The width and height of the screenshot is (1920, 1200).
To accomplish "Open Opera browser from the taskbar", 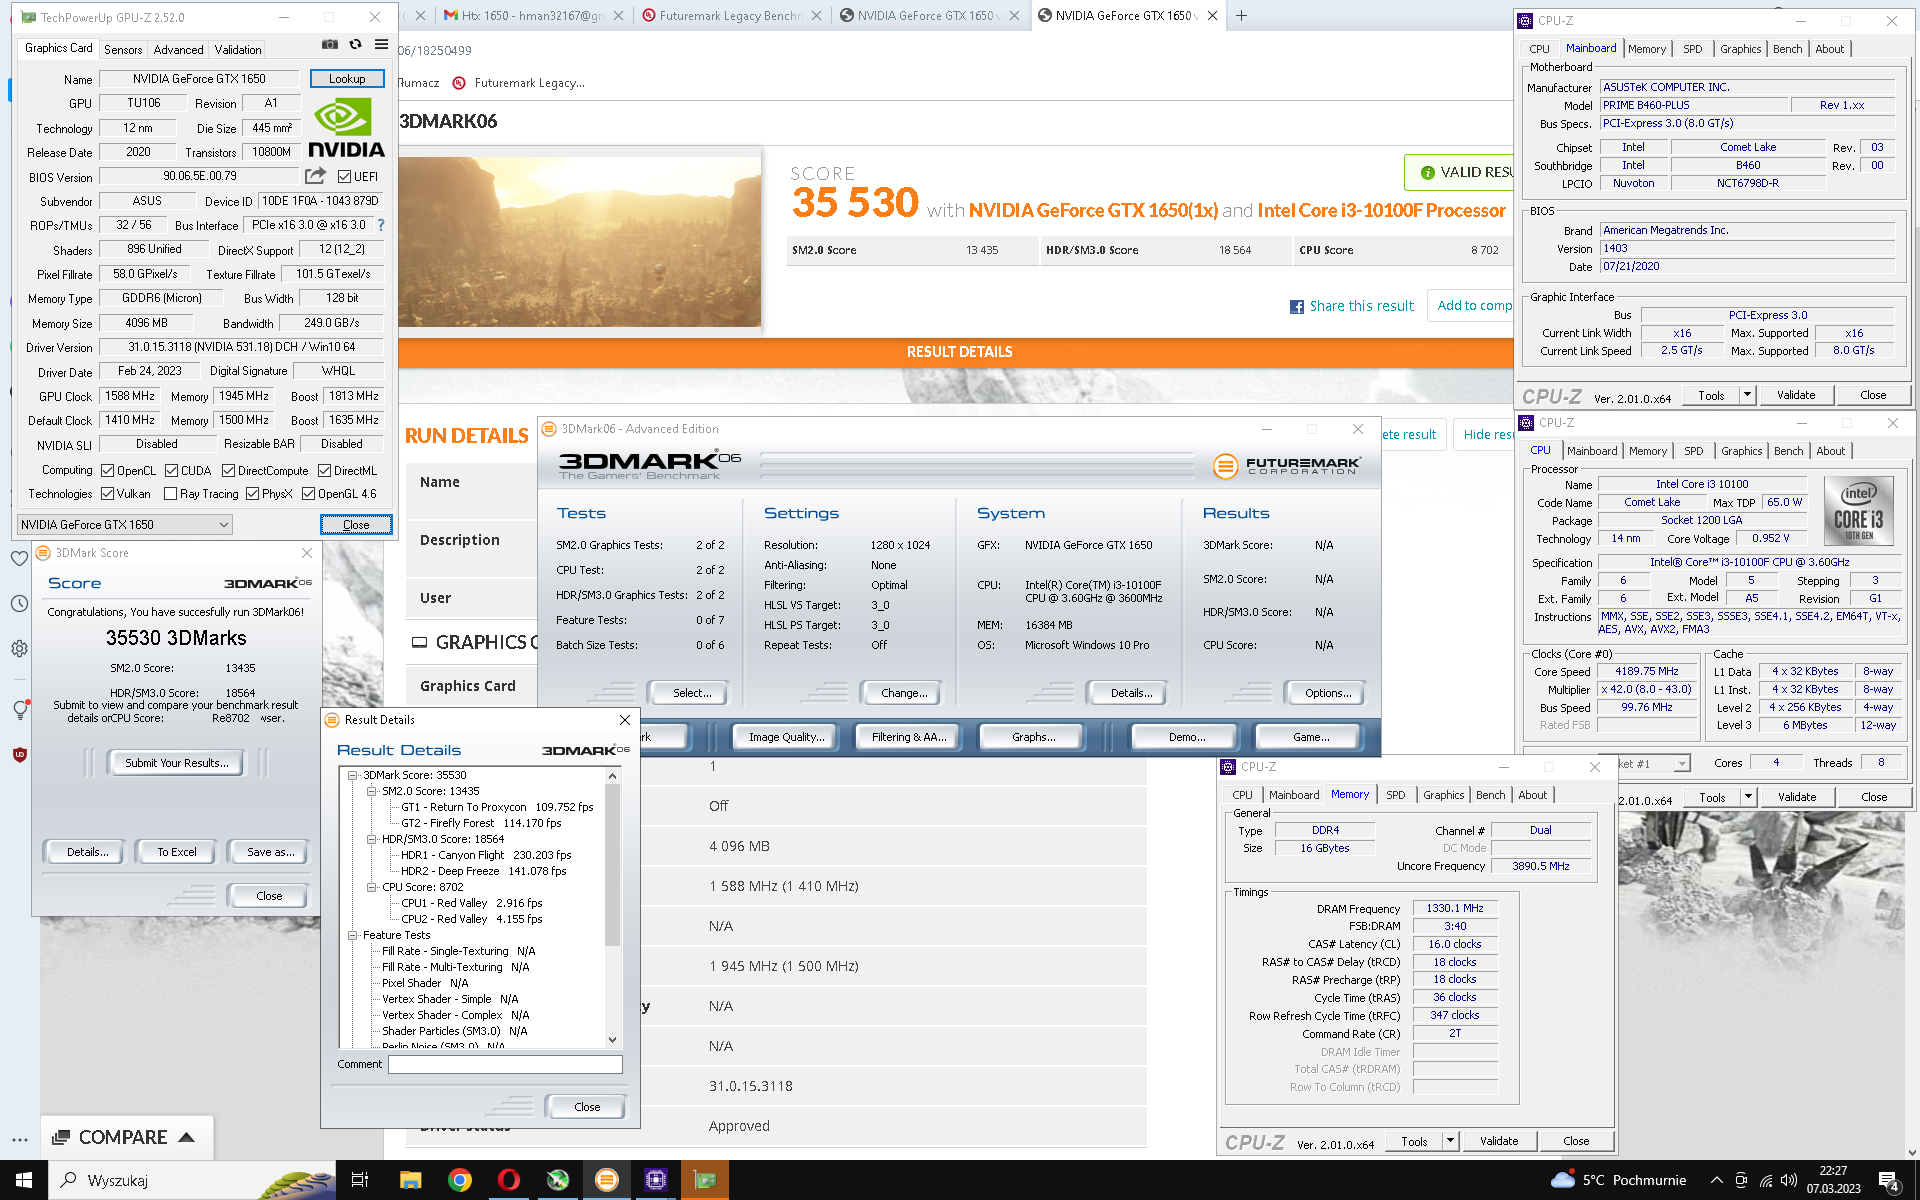I will 508,1180.
